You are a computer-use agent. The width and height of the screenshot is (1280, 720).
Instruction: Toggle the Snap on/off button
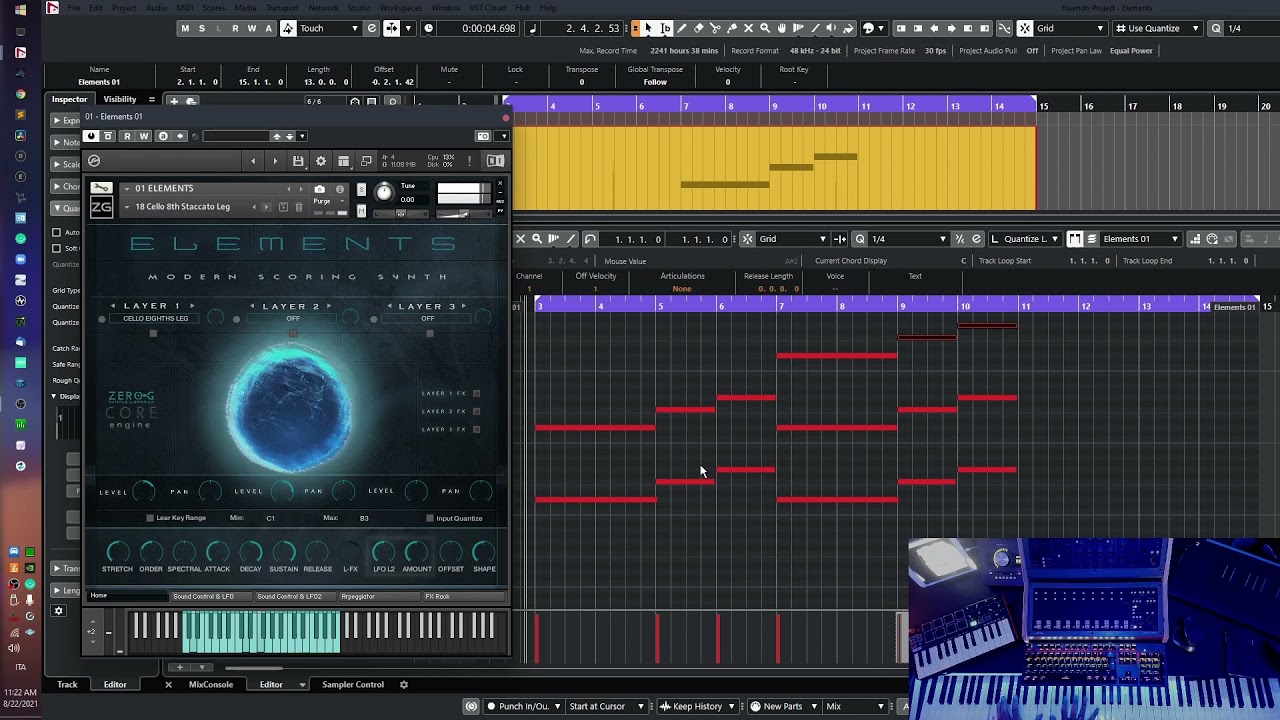[1023, 28]
